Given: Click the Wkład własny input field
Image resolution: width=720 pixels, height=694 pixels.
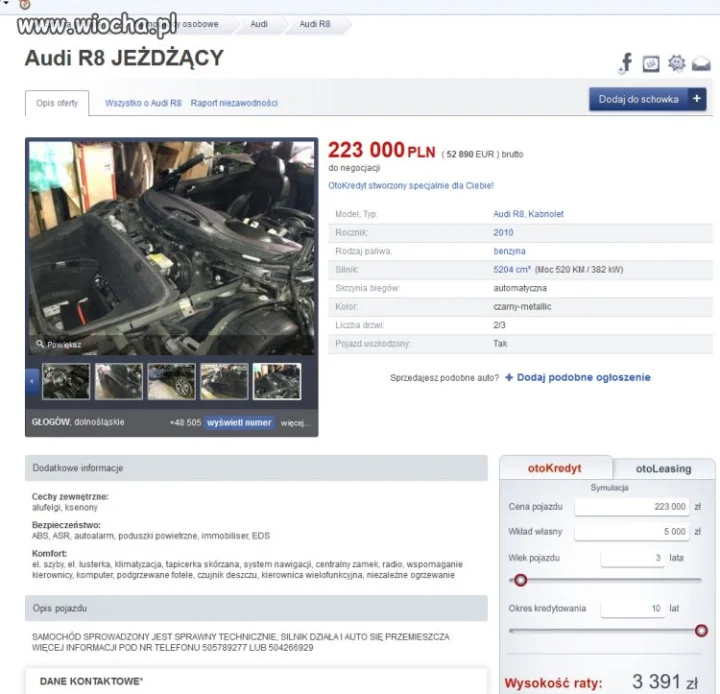Looking at the screenshot, I should point(631,532).
